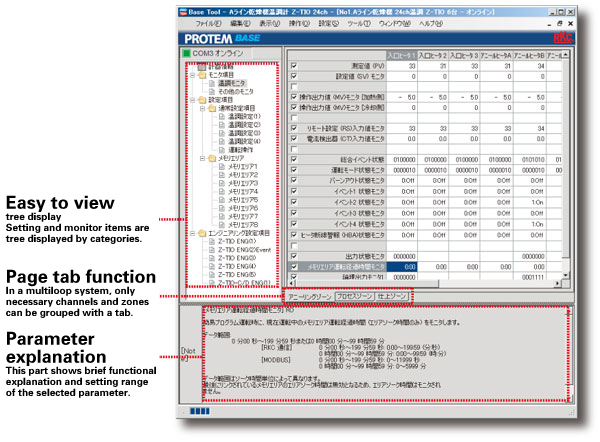Collapse the 設定項目 tree node
The height and width of the screenshot is (442, 600).
193,100
